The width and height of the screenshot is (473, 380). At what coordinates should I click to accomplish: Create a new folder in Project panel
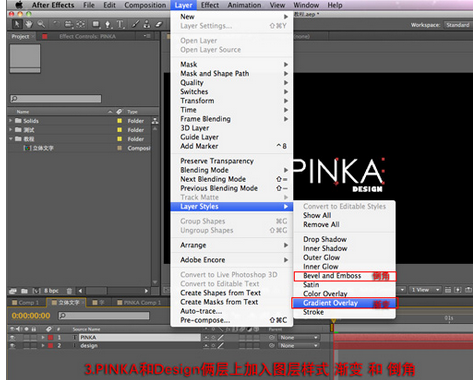click(x=24, y=291)
